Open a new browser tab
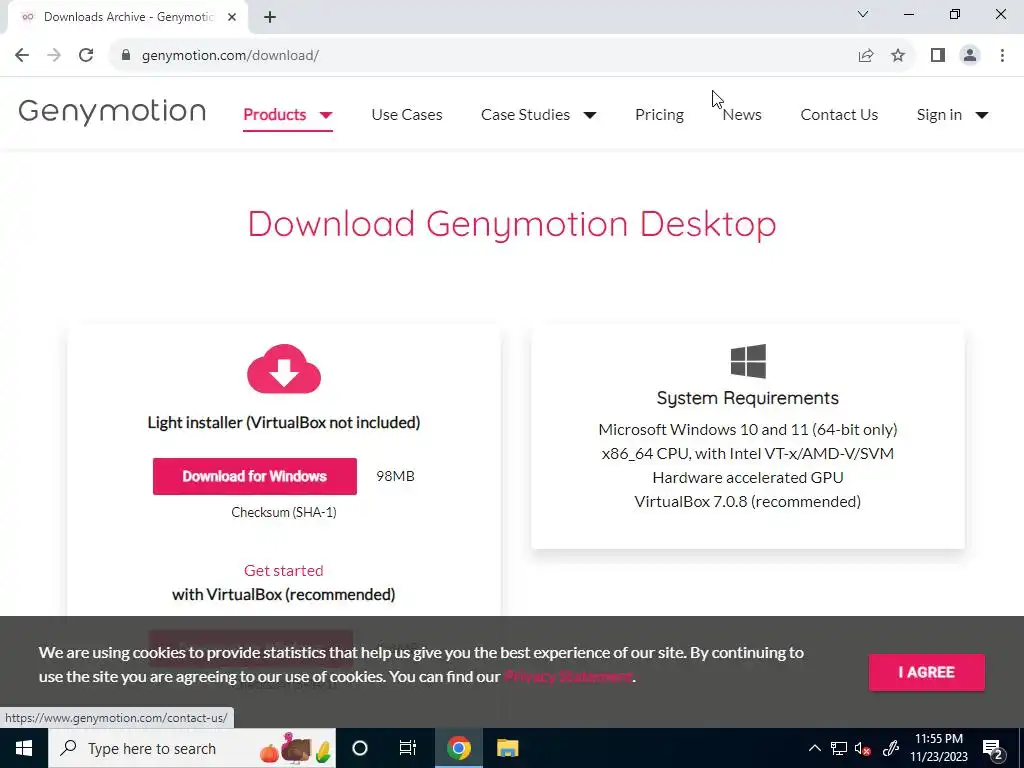 point(270,17)
